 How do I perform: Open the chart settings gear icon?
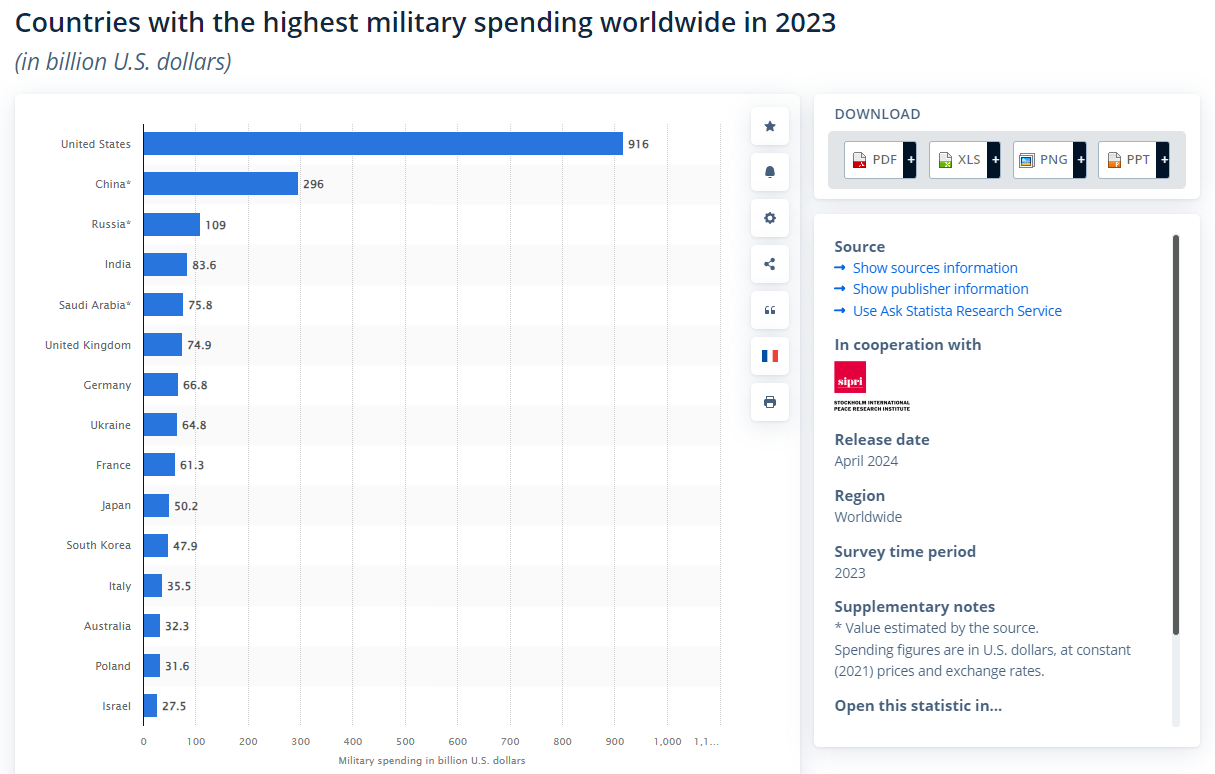[769, 218]
